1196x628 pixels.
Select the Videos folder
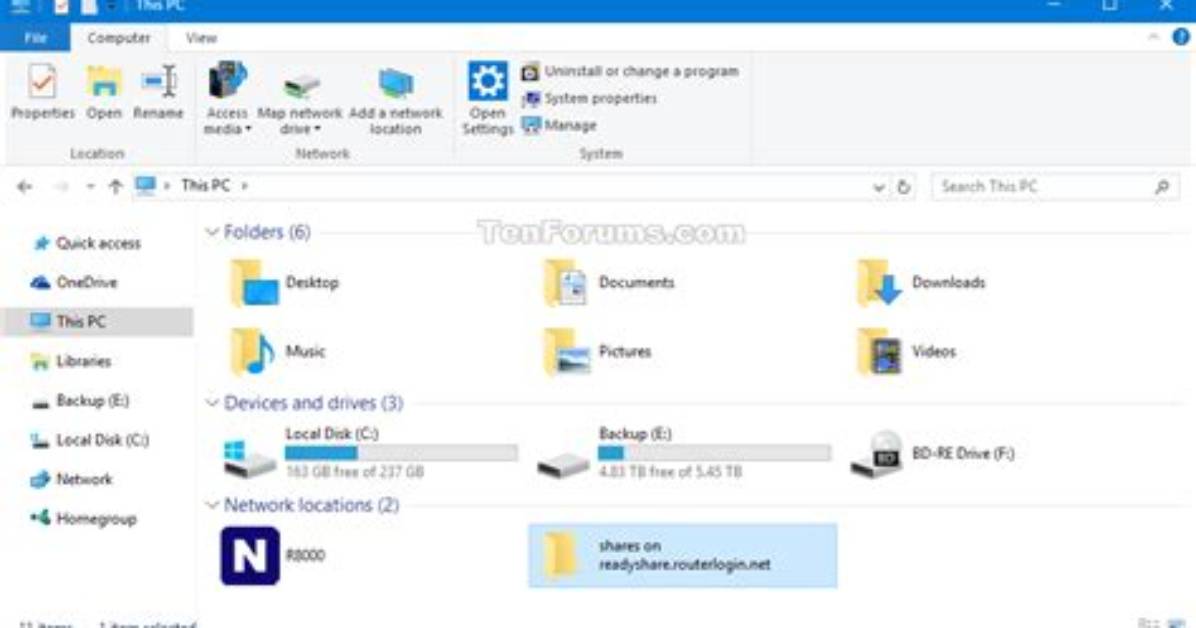[x=906, y=352]
